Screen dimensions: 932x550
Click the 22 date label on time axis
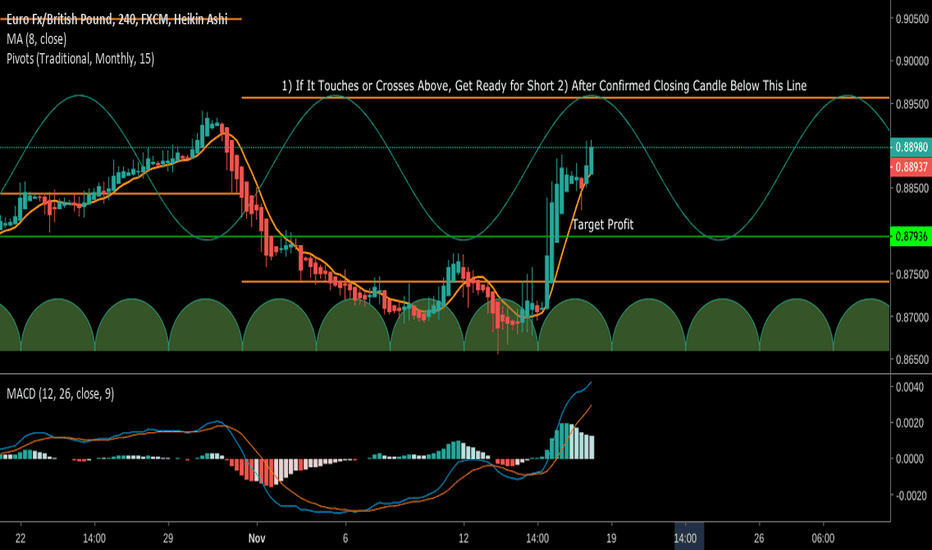(x=21, y=539)
